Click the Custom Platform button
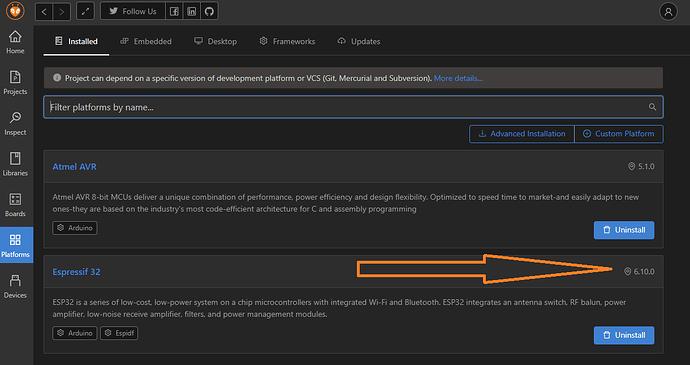This screenshot has width=690, height=365. click(x=619, y=134)
